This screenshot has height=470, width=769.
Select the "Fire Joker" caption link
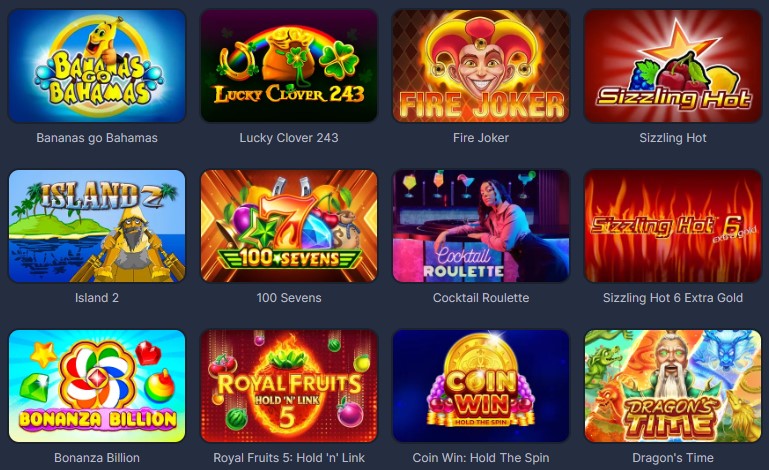click(481, 138)
